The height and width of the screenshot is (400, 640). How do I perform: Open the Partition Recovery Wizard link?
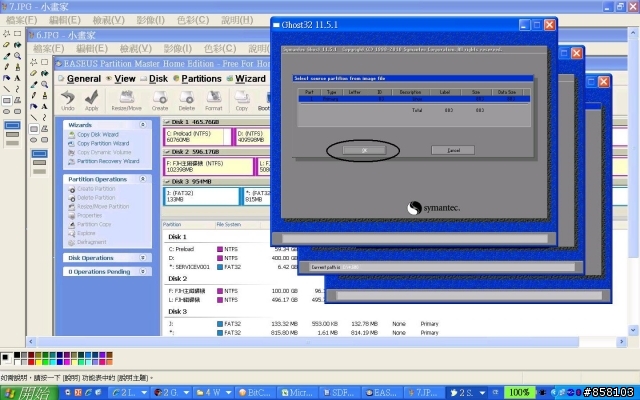pos(108,161)
